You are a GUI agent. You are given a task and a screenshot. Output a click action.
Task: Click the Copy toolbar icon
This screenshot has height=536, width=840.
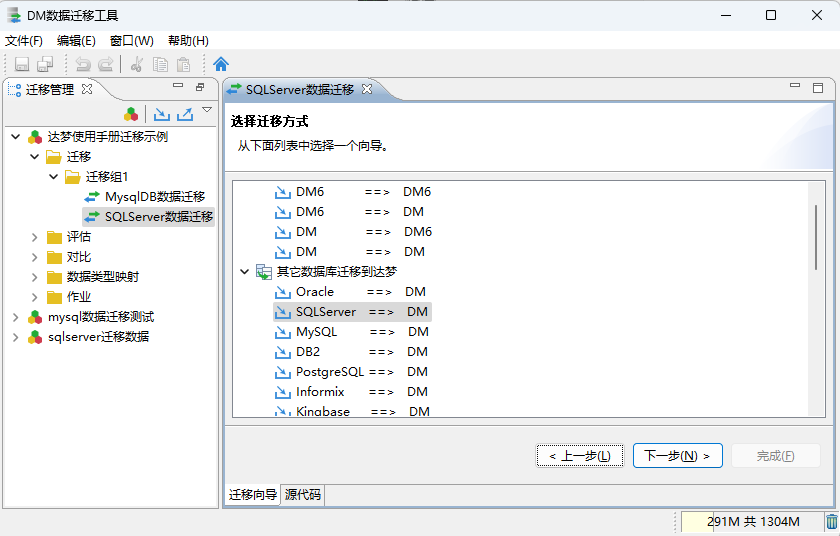pos(160,64)
